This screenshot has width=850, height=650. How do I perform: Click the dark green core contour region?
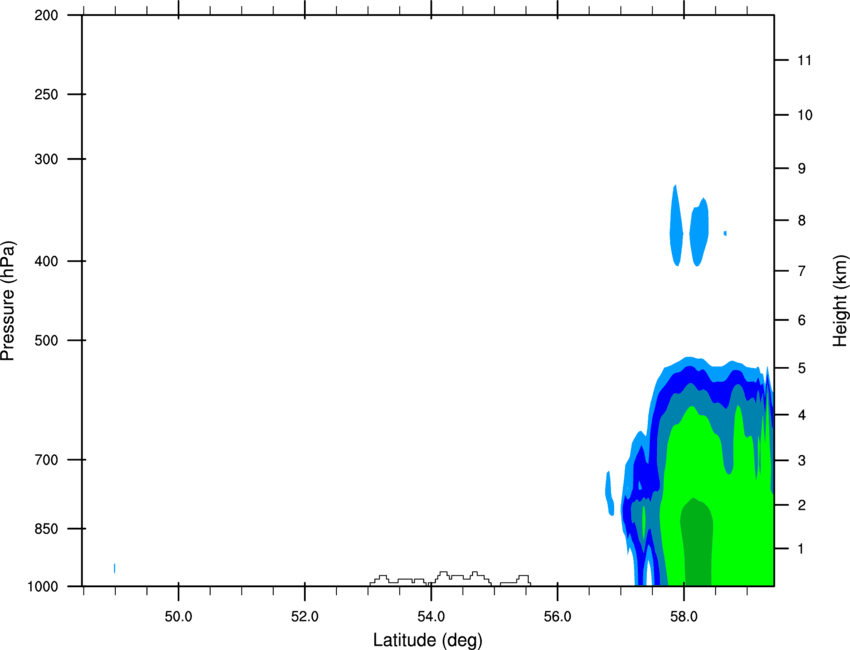(x=697, y=542)
